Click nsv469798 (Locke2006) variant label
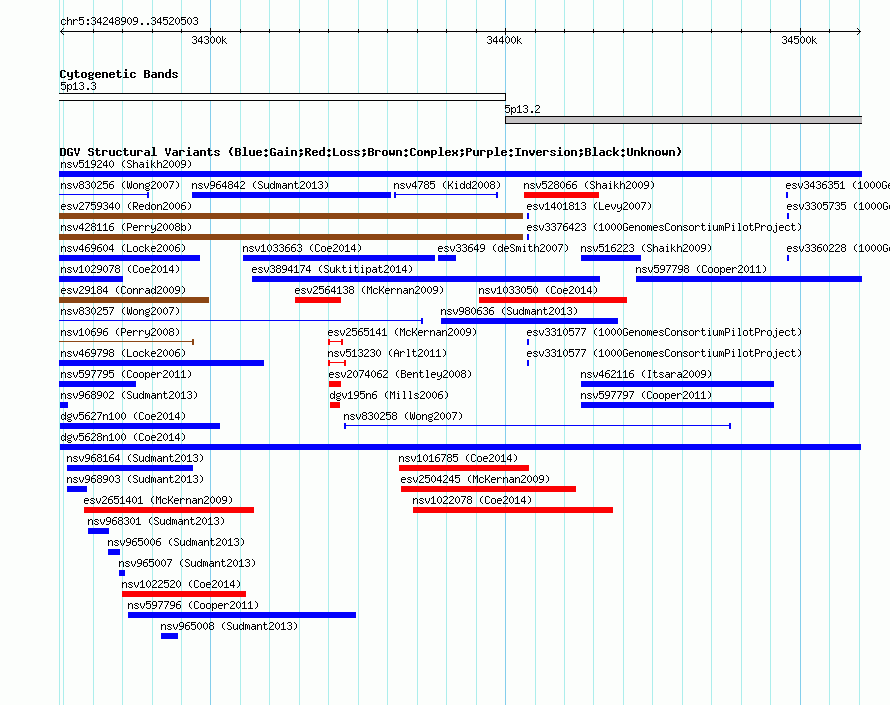 [x=123, y=353]
